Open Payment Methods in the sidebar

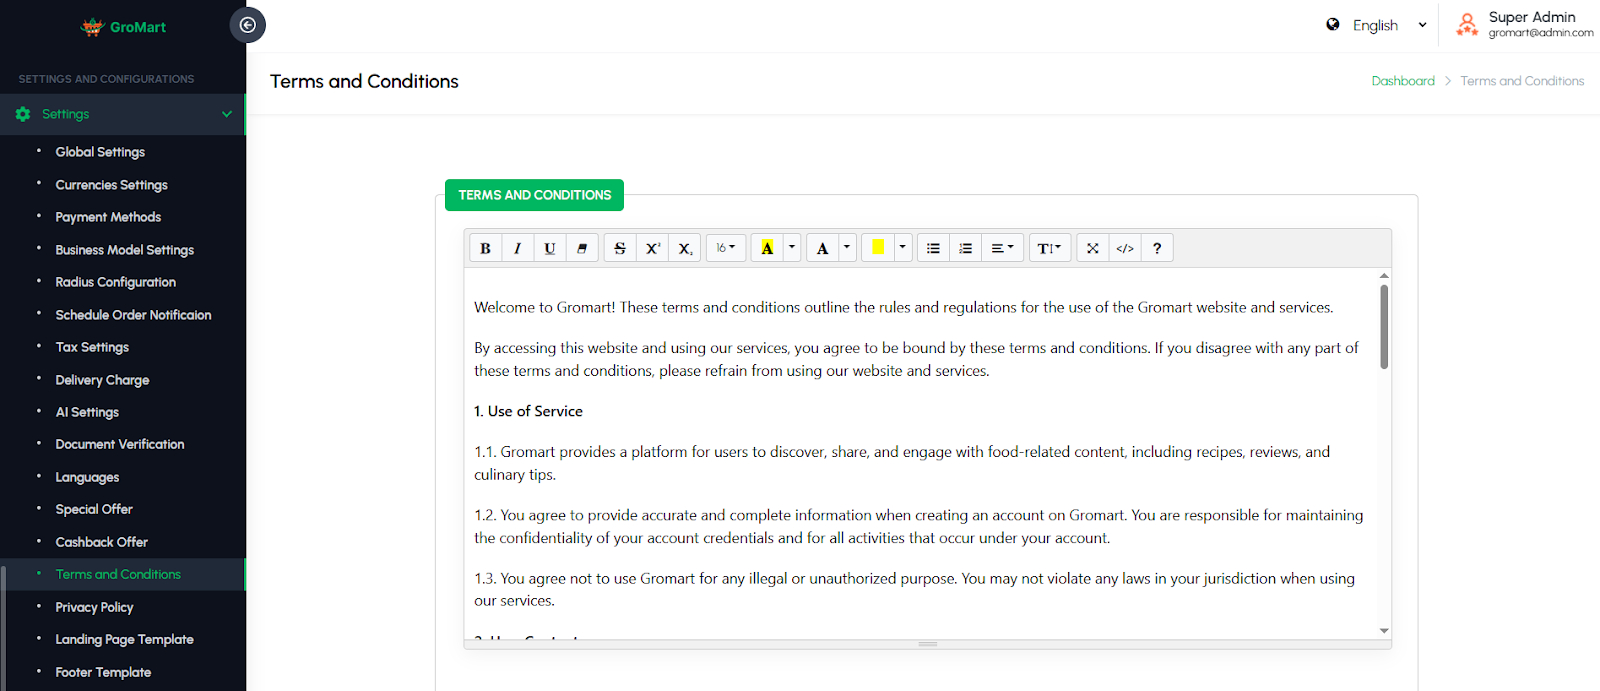pos(108,217)
